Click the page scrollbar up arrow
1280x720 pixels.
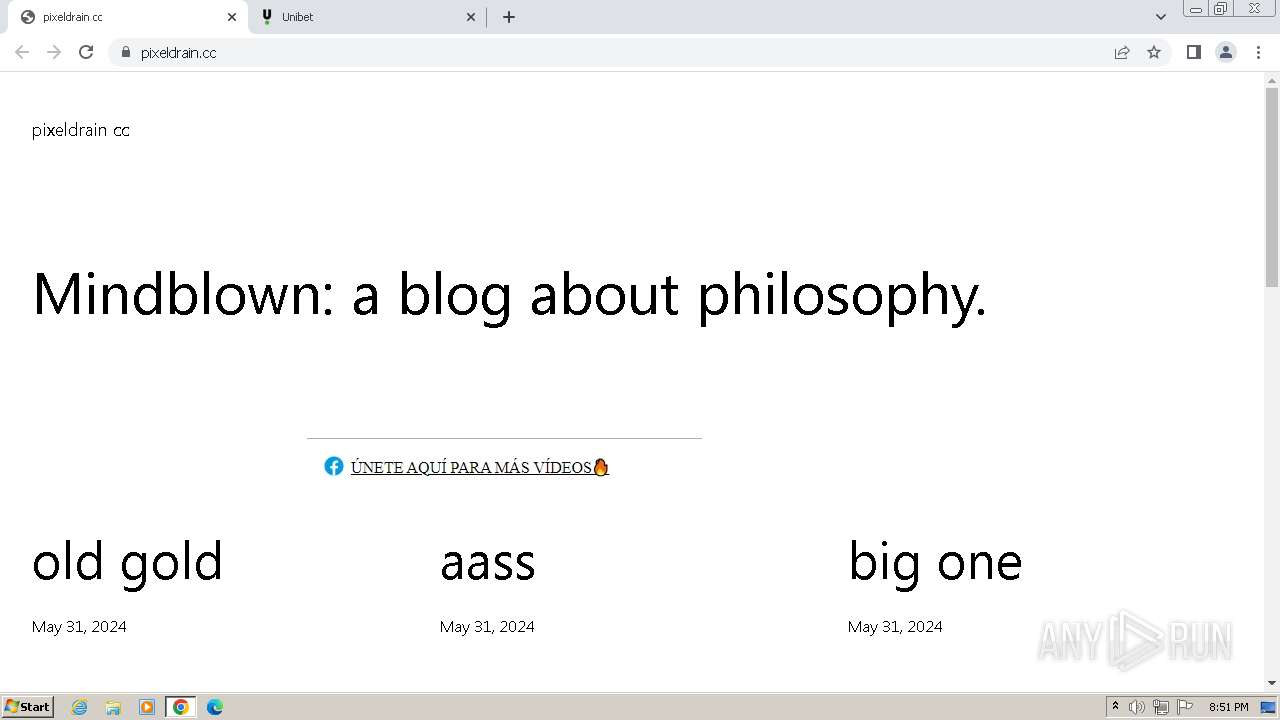[x=1272, y=79]
